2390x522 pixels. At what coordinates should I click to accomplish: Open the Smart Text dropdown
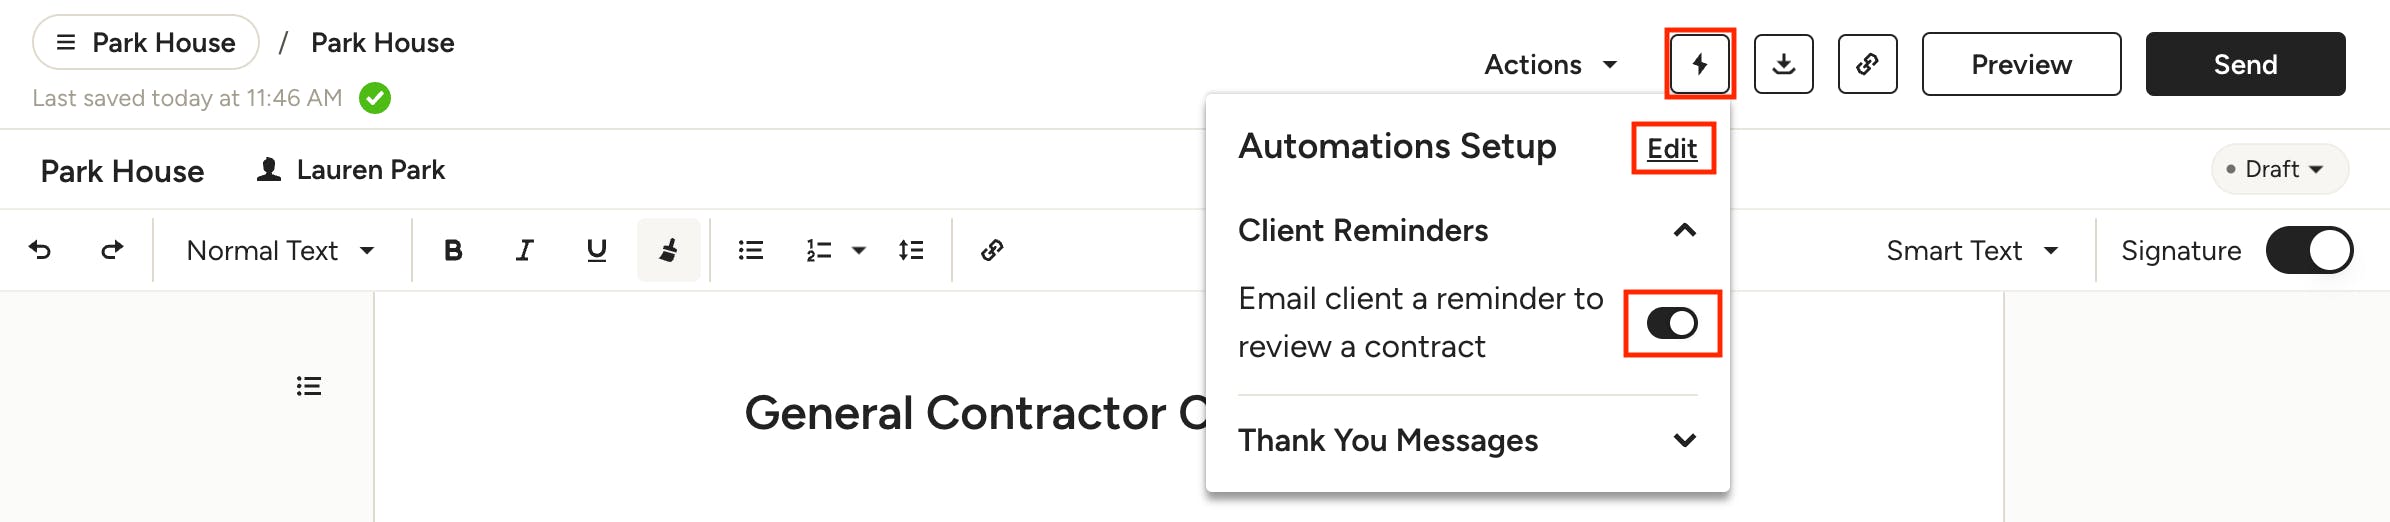[x=1971, y=250]
